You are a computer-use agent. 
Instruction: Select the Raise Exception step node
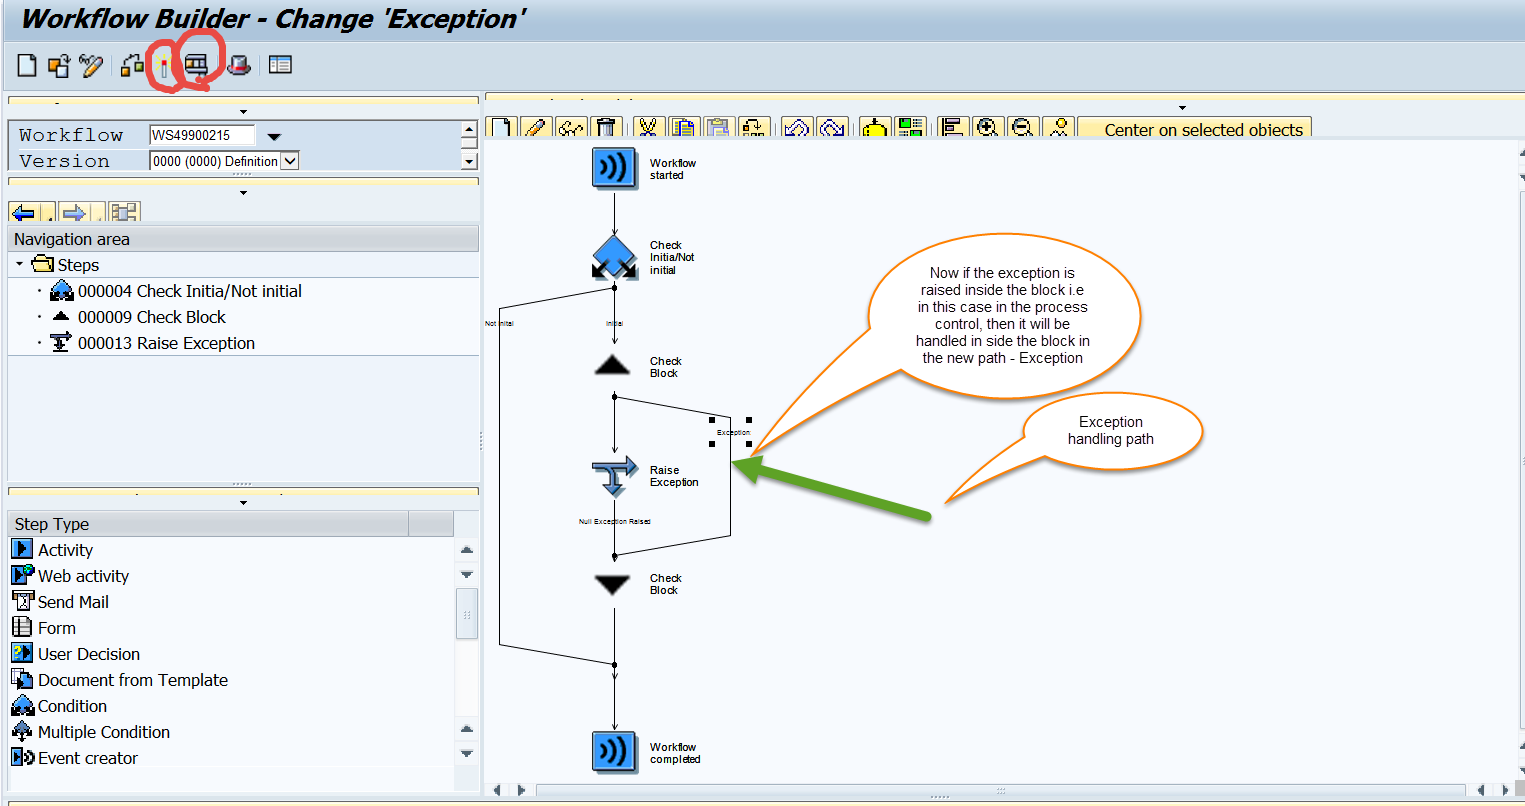point(614,476)
